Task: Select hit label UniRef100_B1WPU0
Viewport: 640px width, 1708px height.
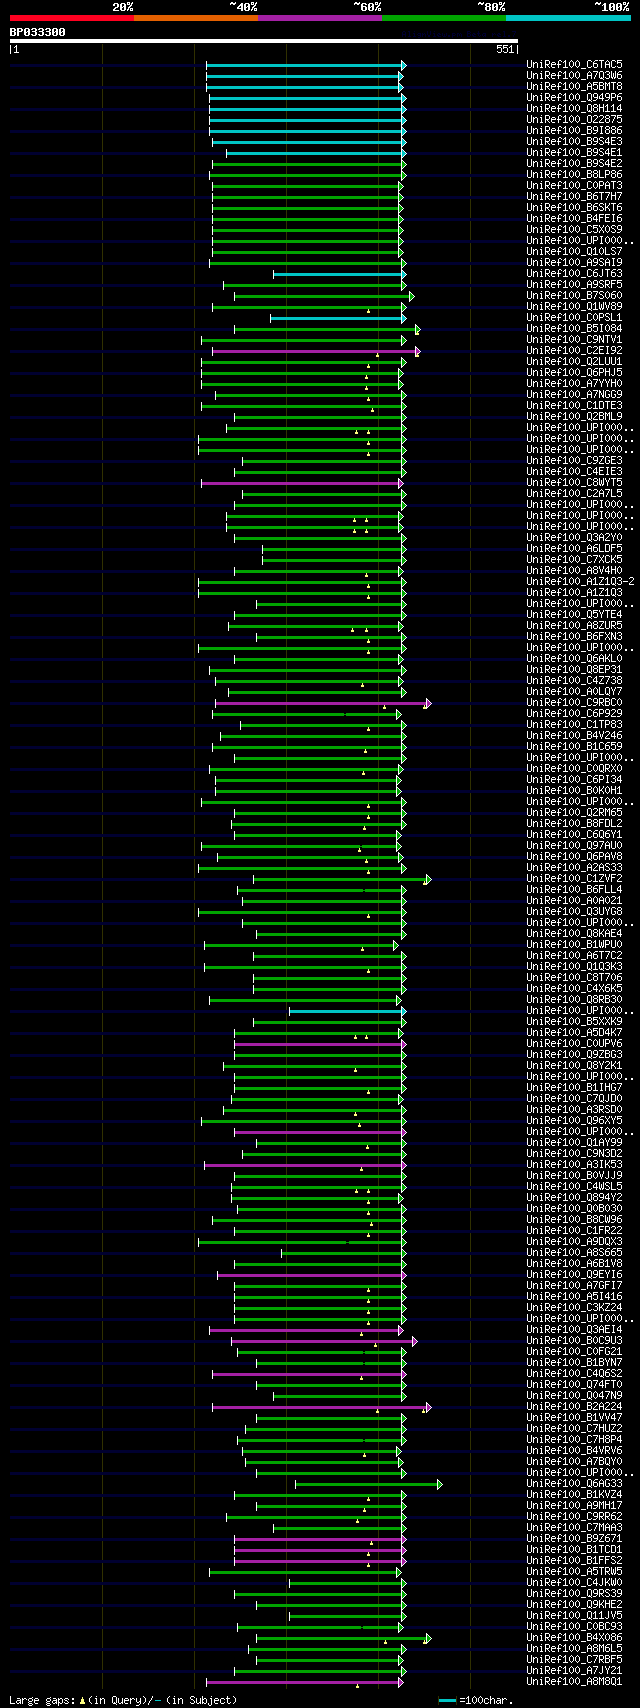Action: coord(574,945)
